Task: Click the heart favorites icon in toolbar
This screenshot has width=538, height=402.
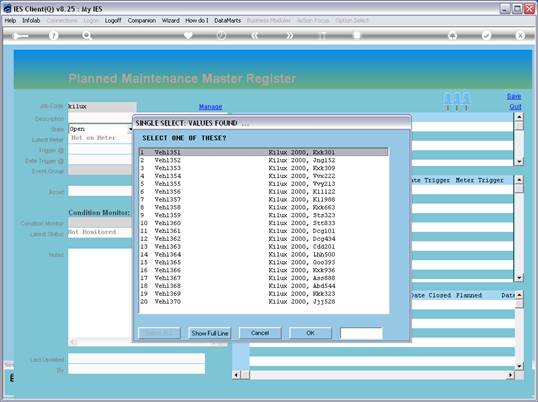Action: [x=188, y=35]
